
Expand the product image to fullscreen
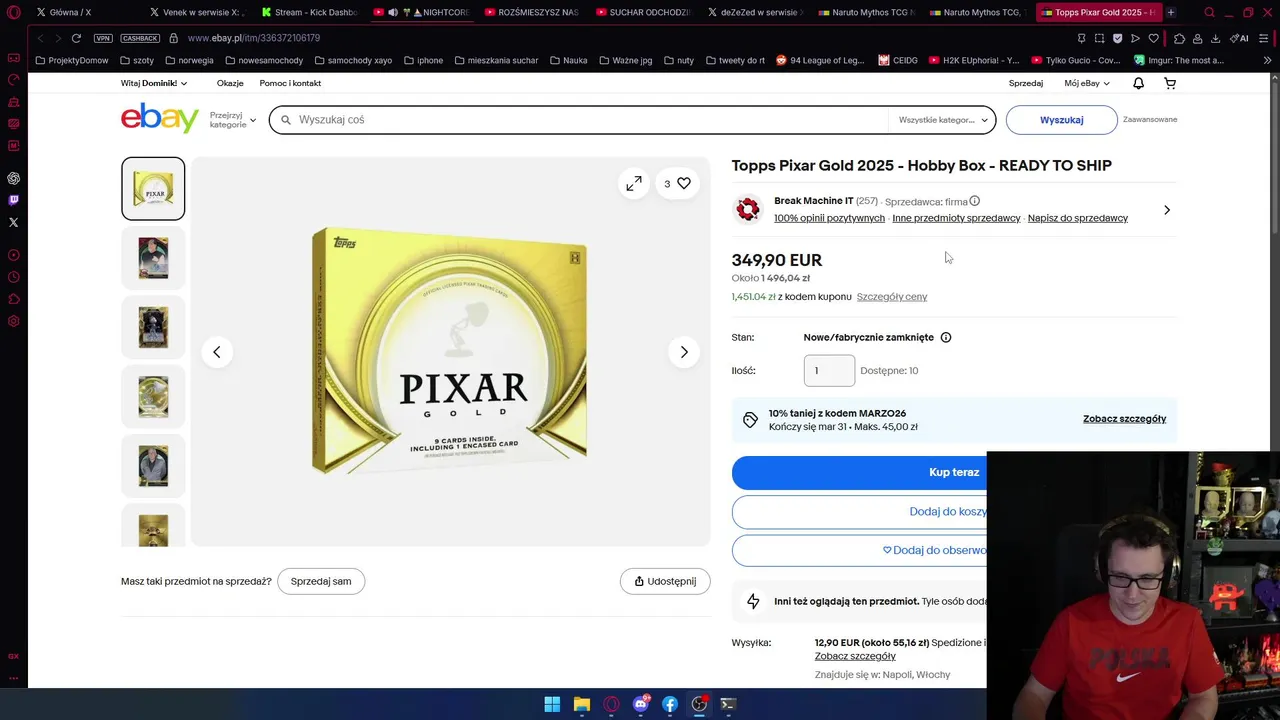coord(634,183)
